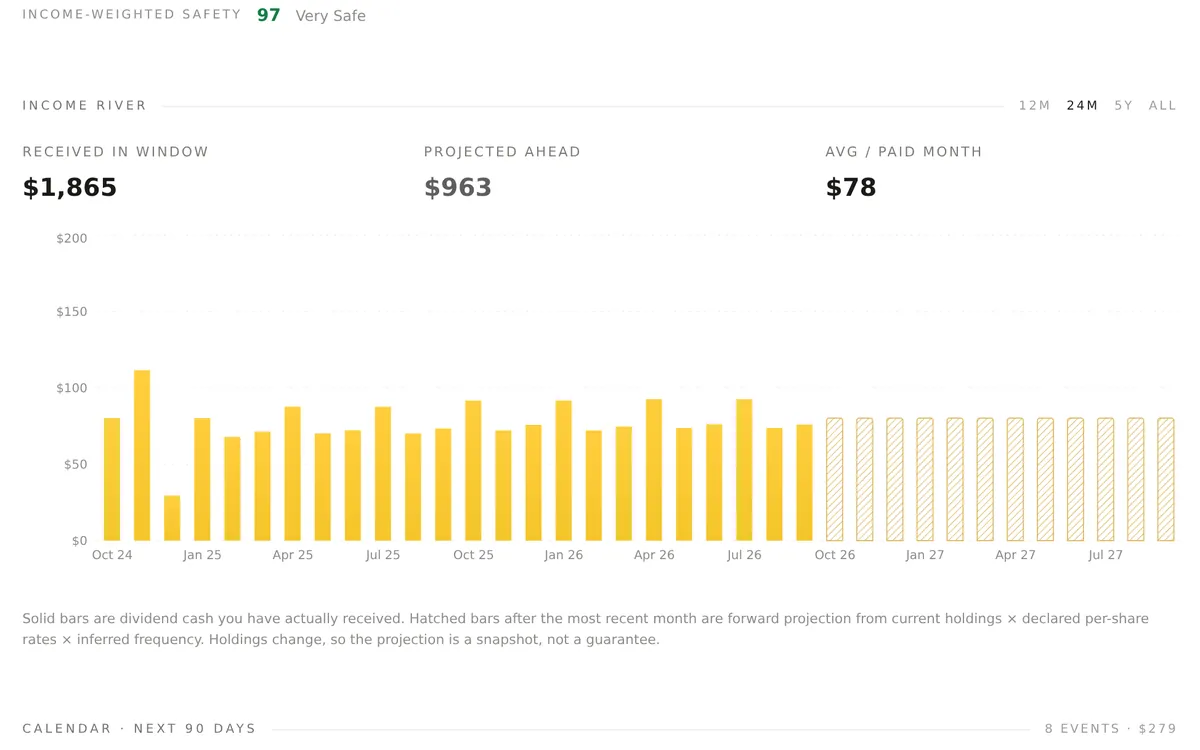Click the Jan 25 x-axis label
This screenshot has width=1200, height=750.
[x=202, y=555]
